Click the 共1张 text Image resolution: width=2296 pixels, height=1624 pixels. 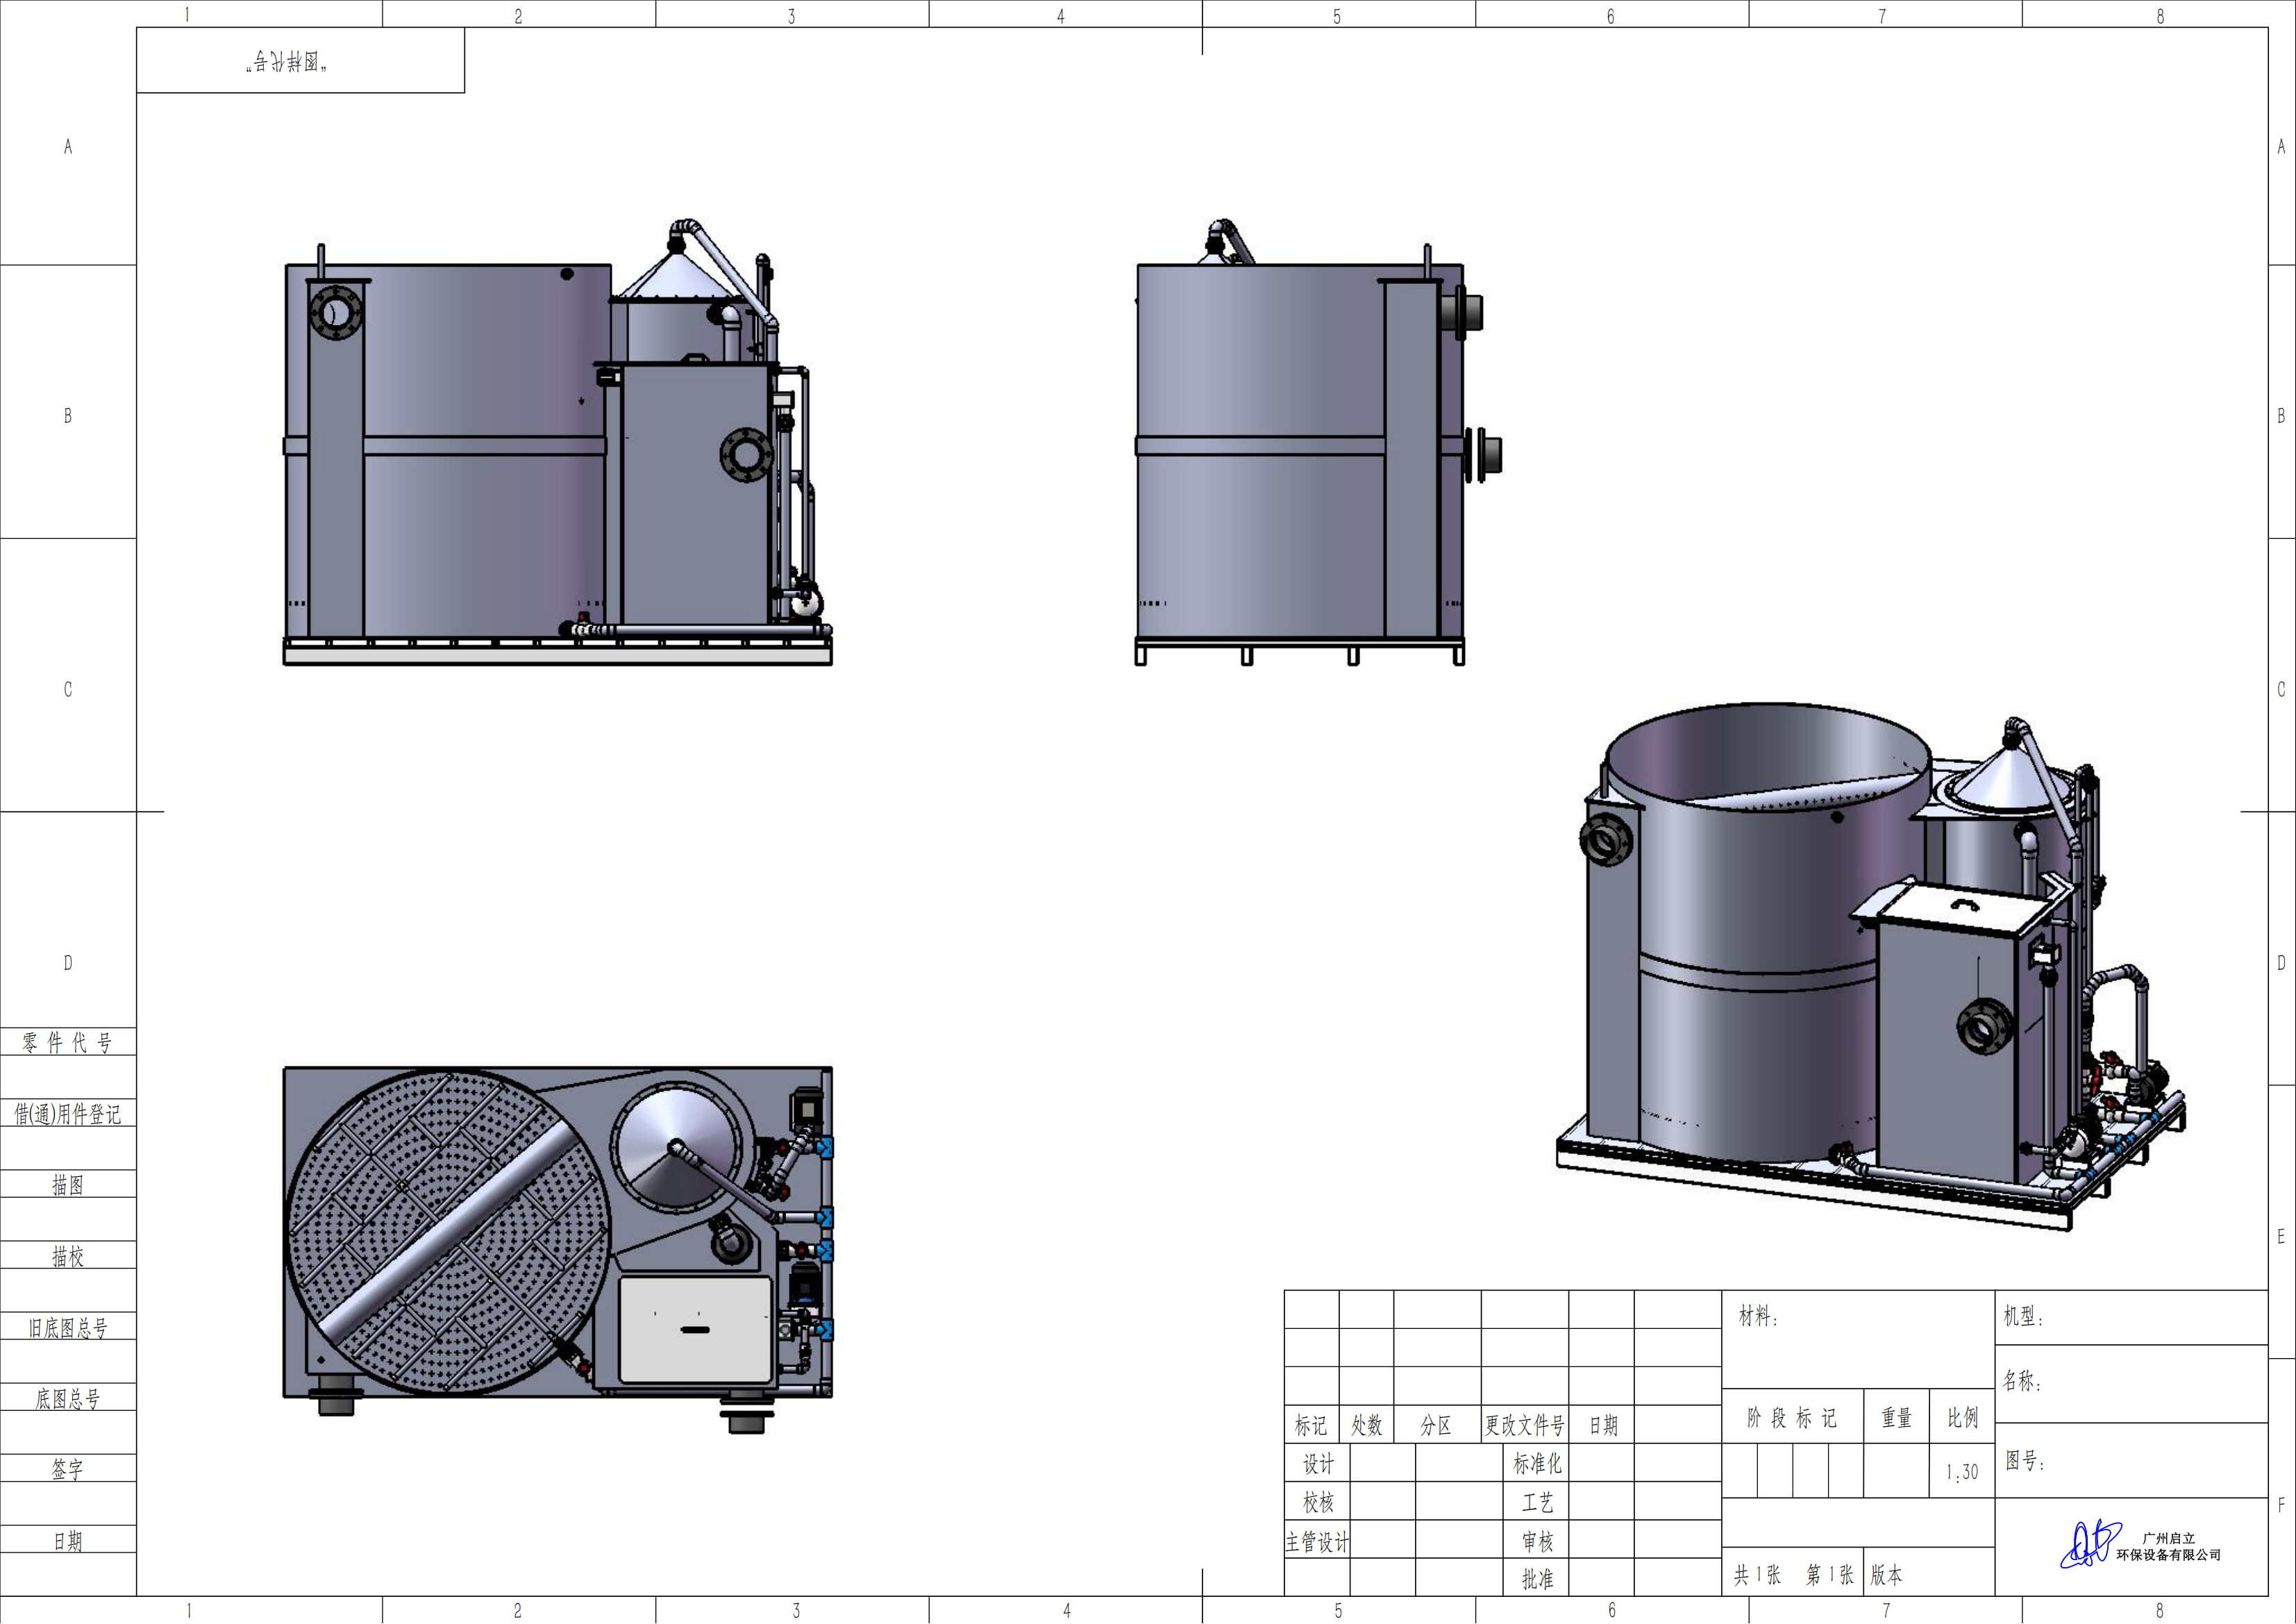coord(1757,1574)
